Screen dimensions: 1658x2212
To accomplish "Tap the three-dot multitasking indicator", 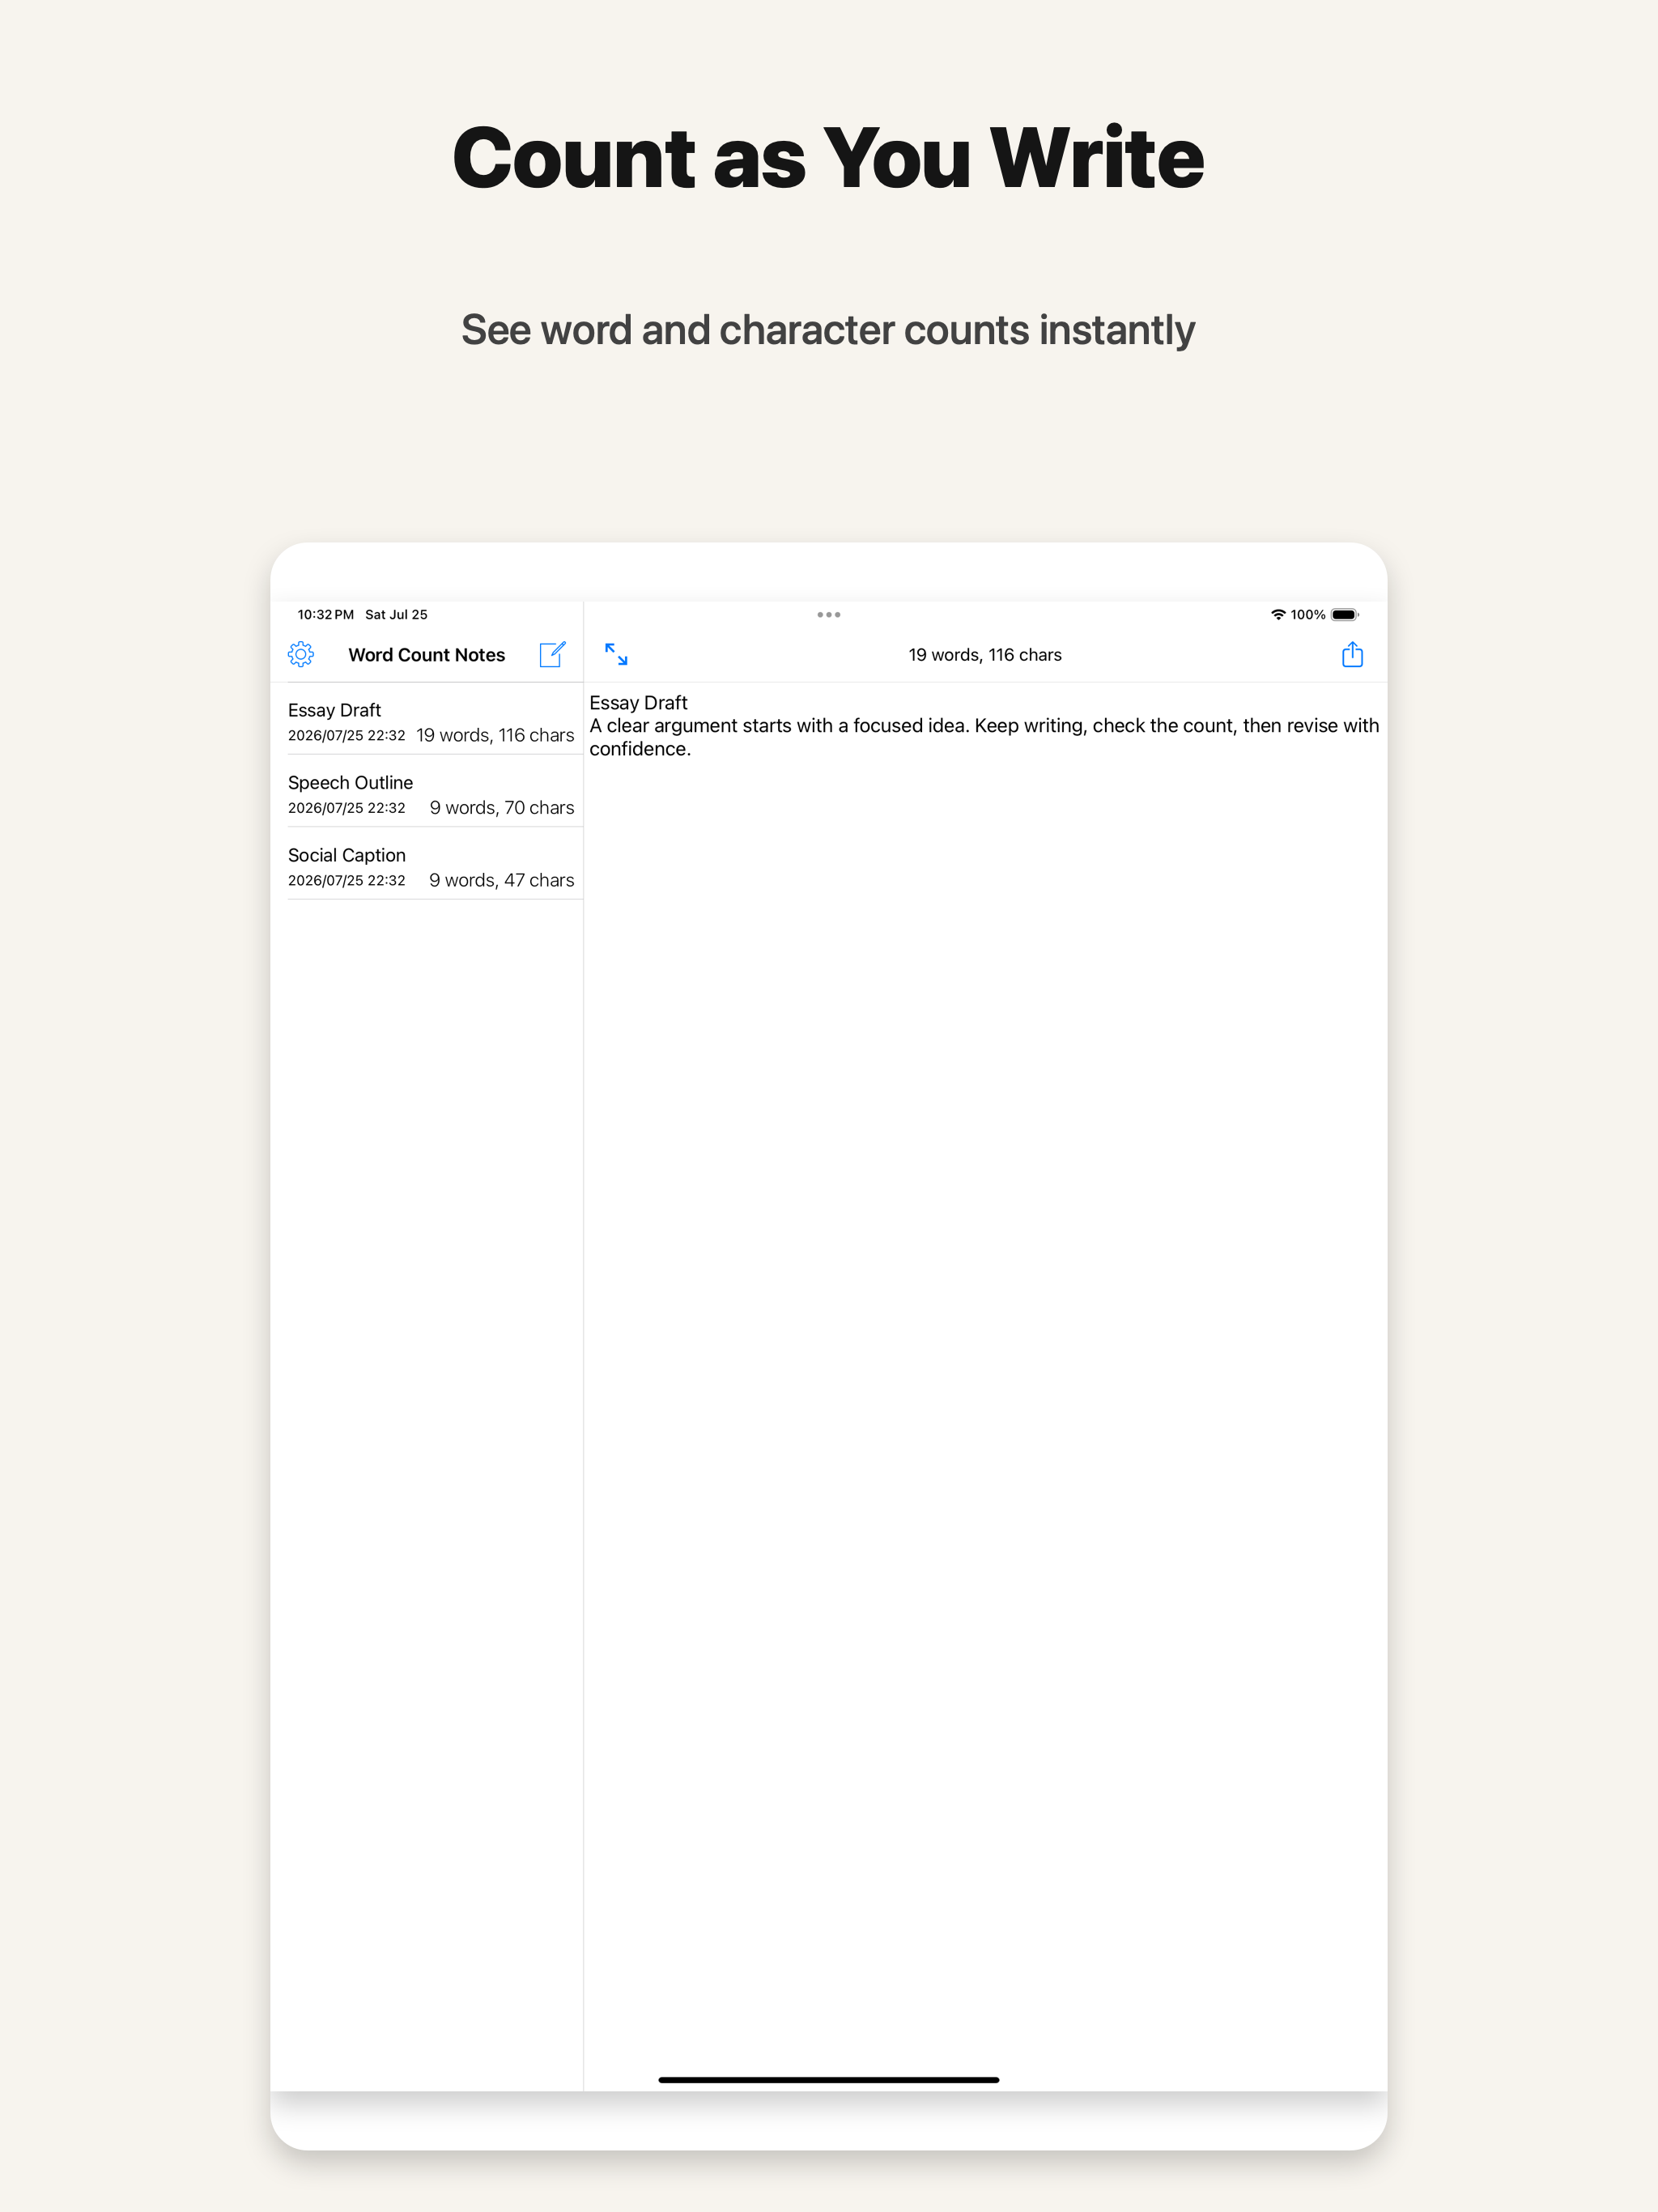I will pos(828,614).
